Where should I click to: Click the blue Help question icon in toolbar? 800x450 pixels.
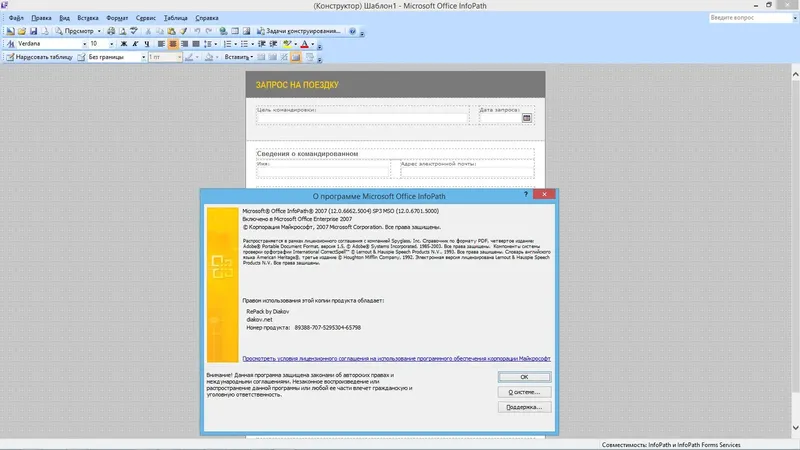point(352,31)
